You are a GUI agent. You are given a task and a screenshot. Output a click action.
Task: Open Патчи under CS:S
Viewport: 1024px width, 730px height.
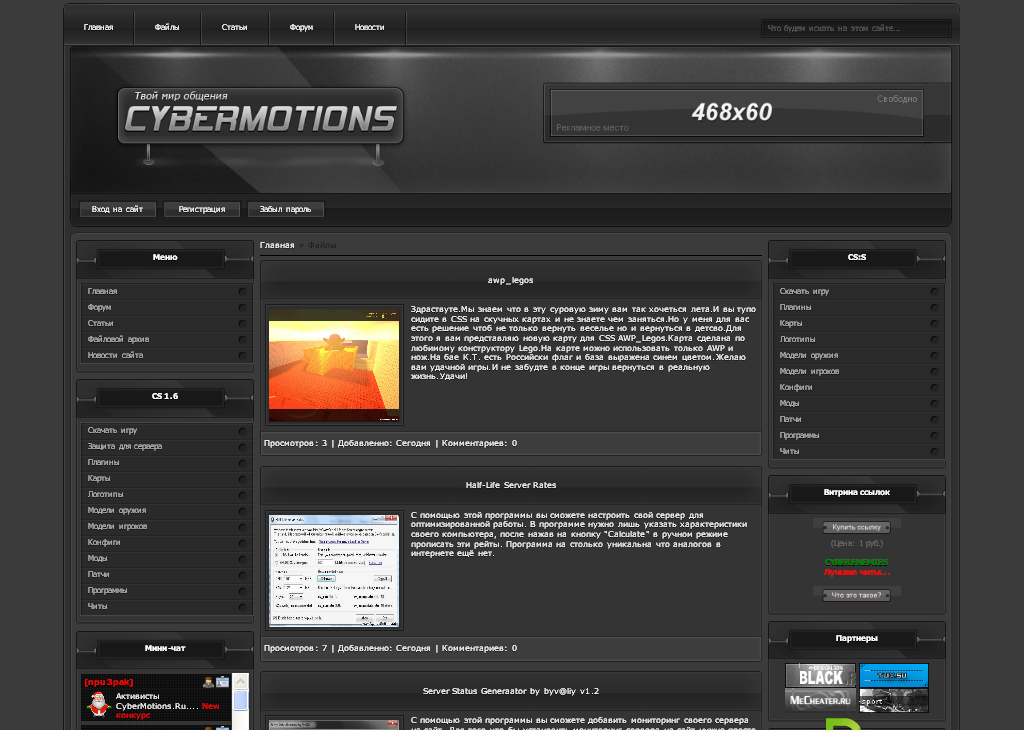coord(857,419)
